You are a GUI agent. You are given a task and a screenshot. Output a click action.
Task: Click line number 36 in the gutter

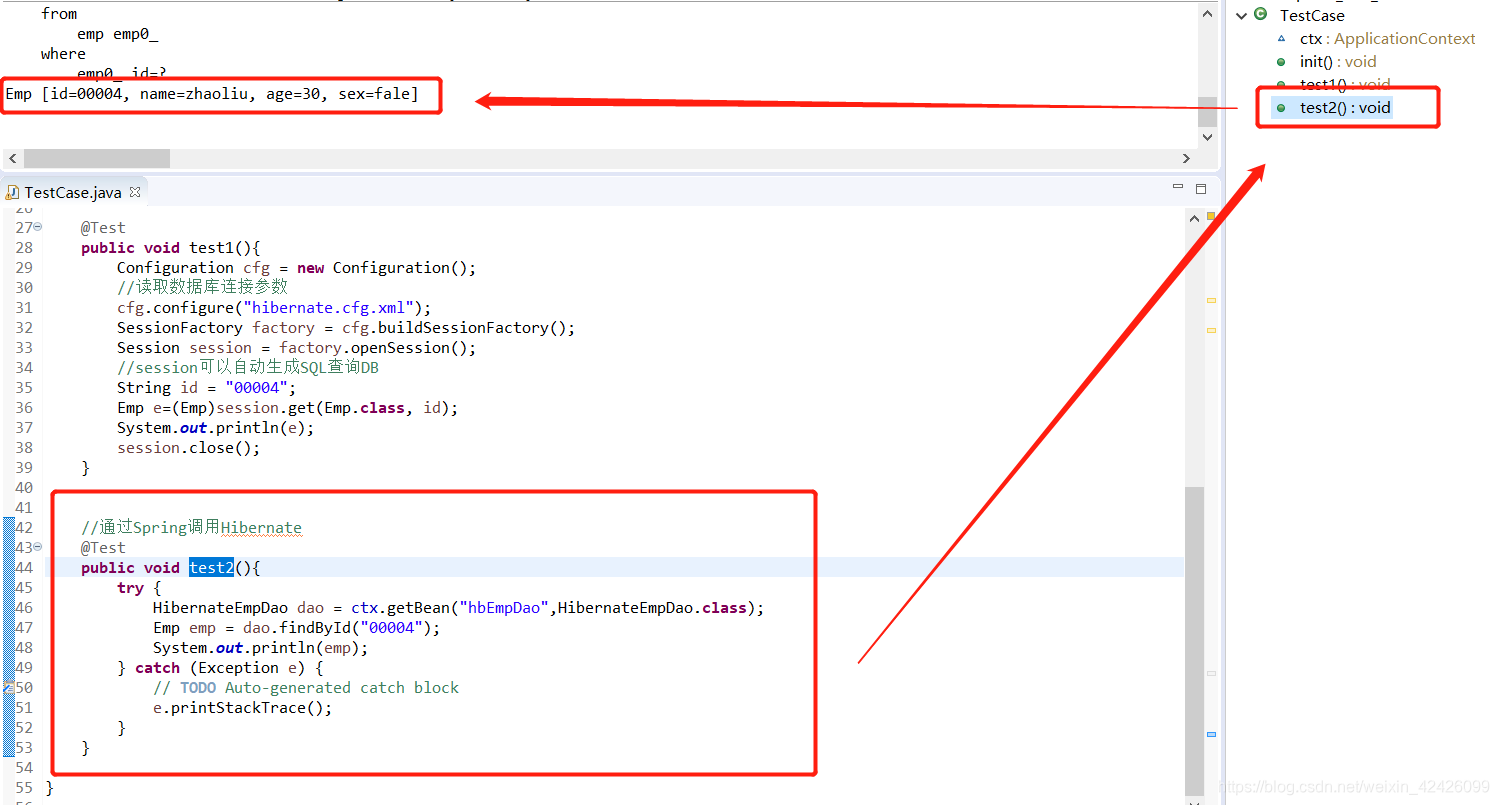point(24,408)
